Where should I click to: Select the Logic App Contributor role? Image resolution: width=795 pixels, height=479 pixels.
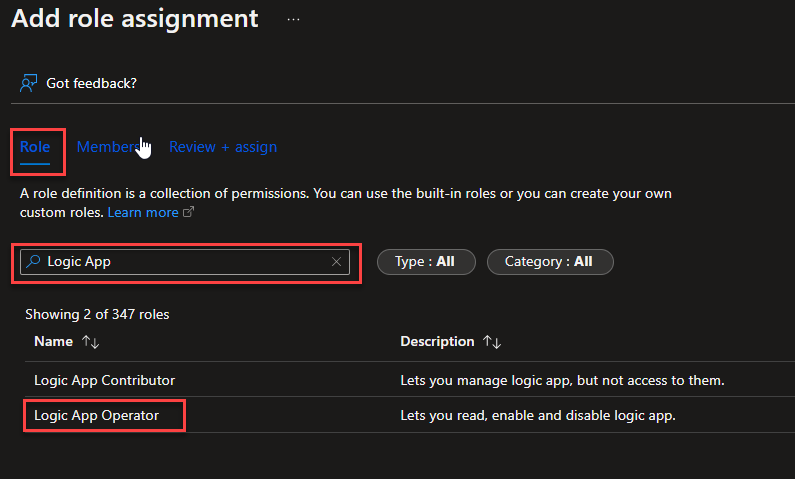click(x=104, y=380)
